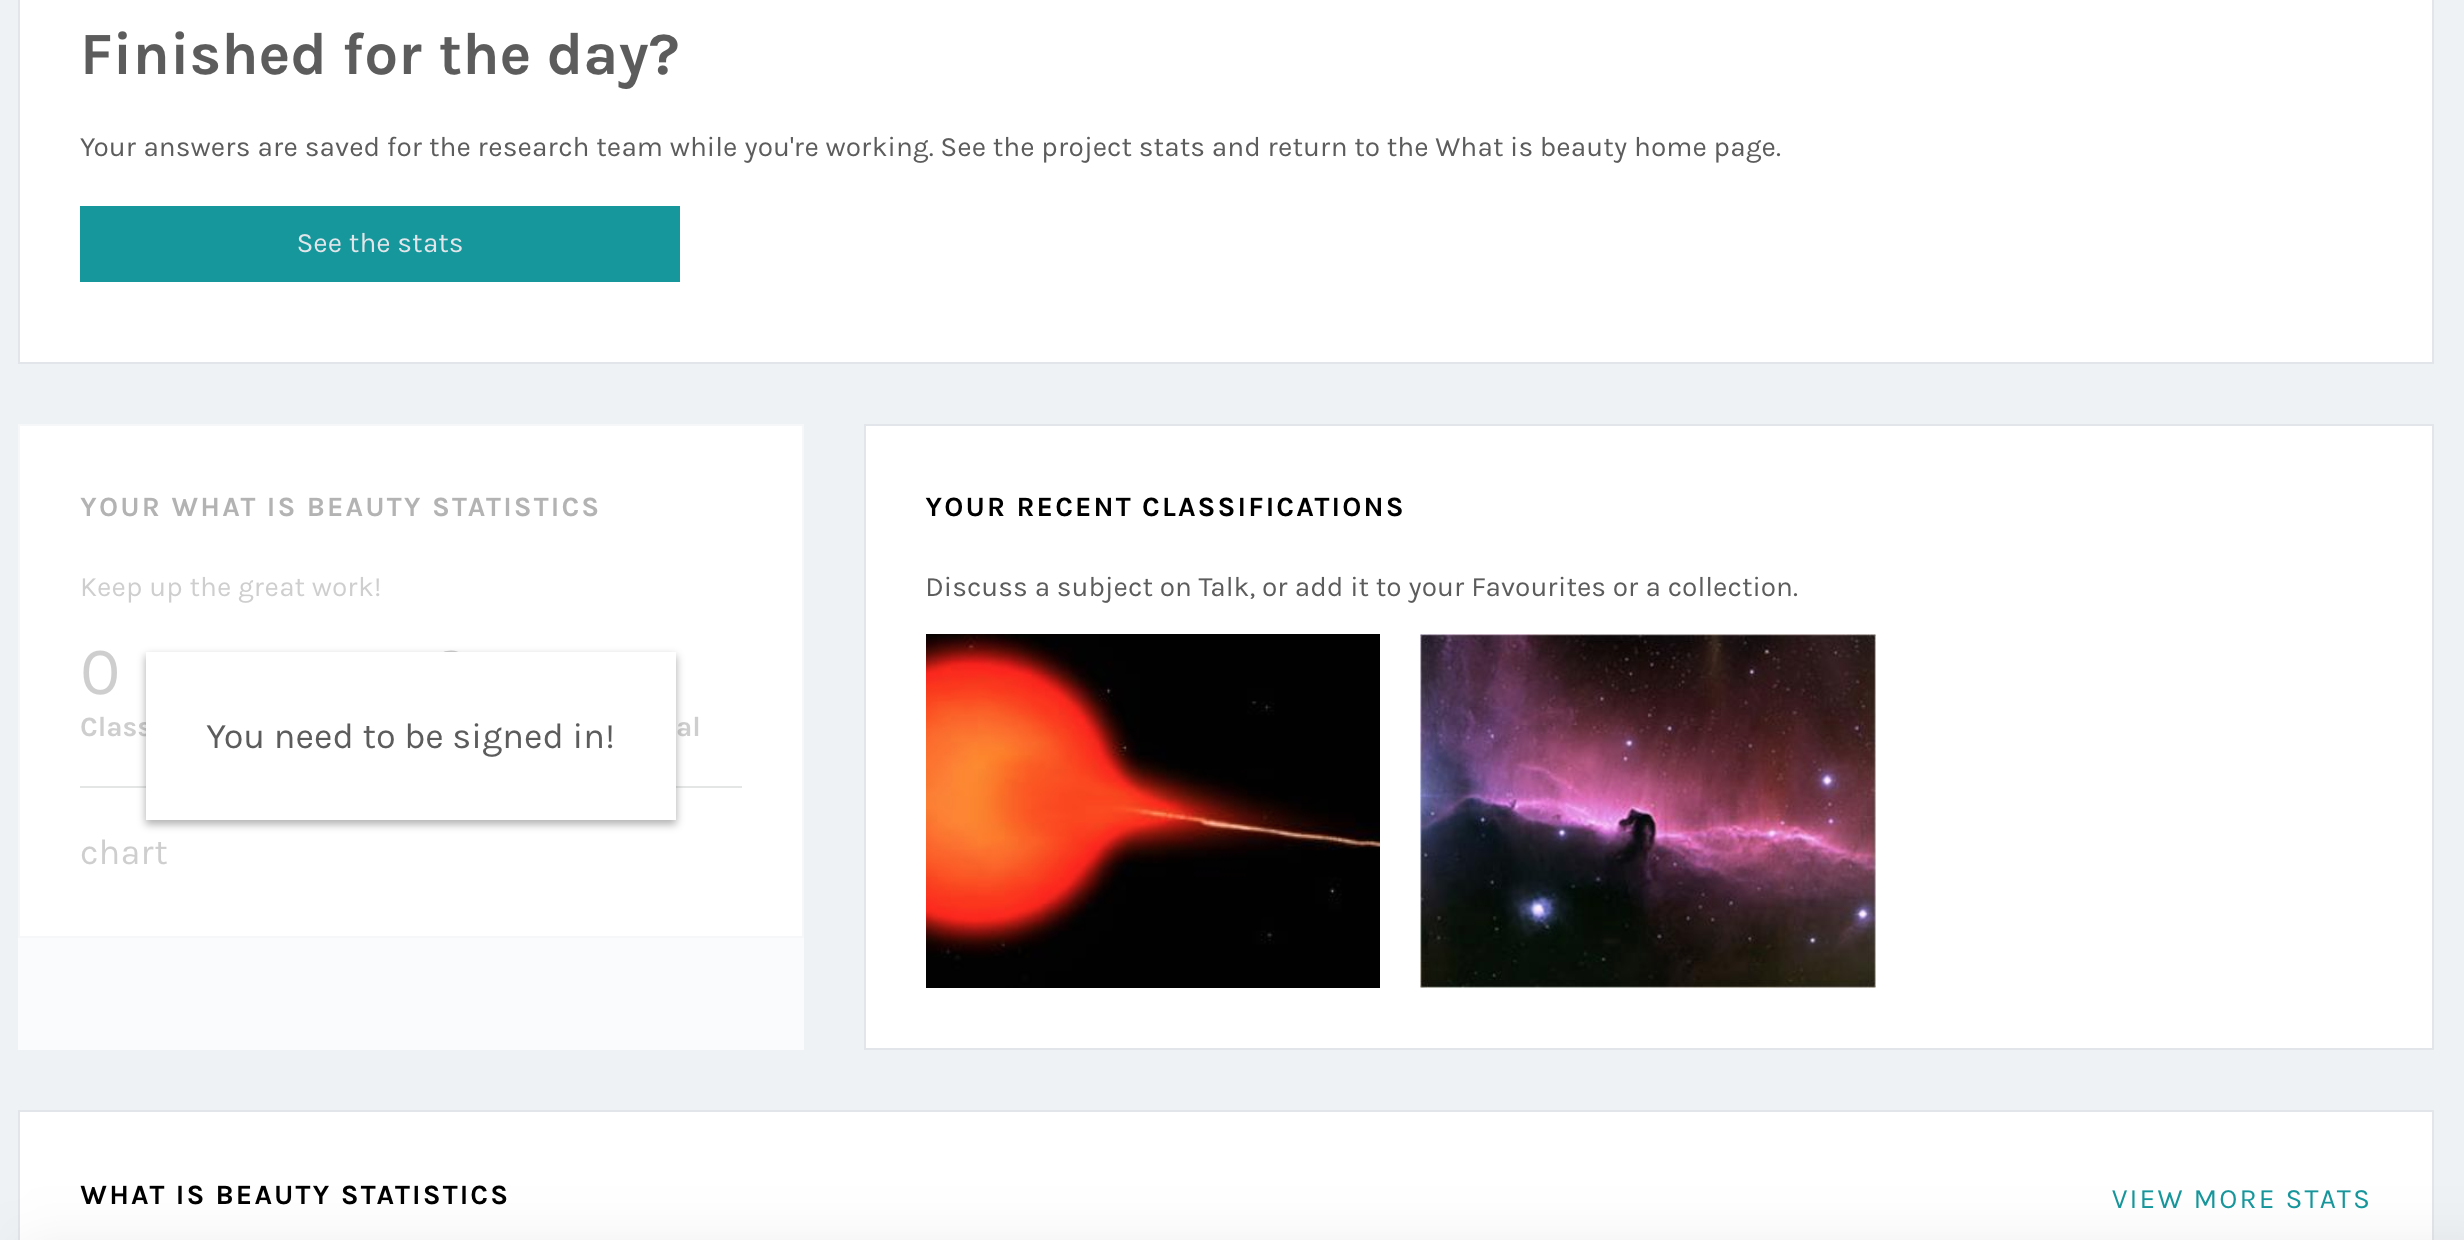Select the 'Finished for the day?' heading
This screenshot has width=2464, height=1240.
click(x=380, y=57)
